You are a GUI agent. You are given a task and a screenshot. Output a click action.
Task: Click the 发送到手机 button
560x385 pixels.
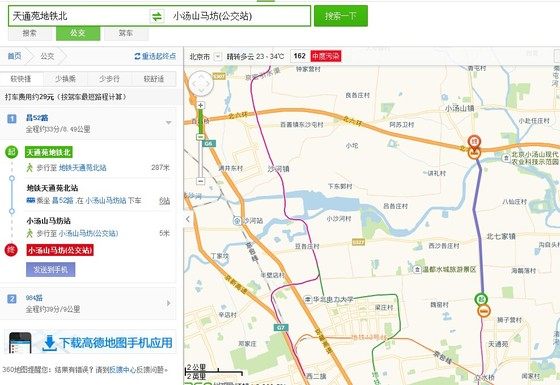[51, 270]
